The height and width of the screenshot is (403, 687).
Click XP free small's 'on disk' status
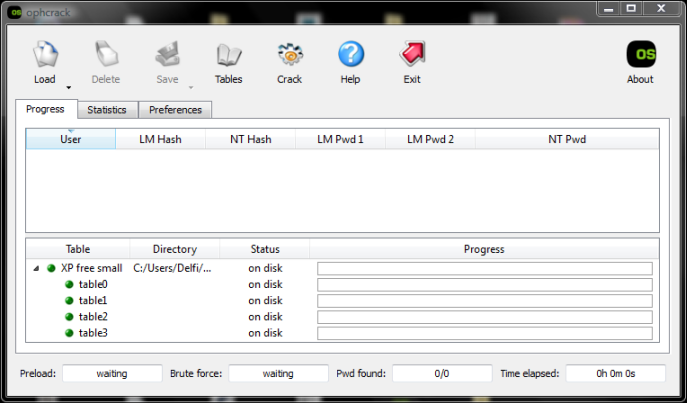pos(265,268)
